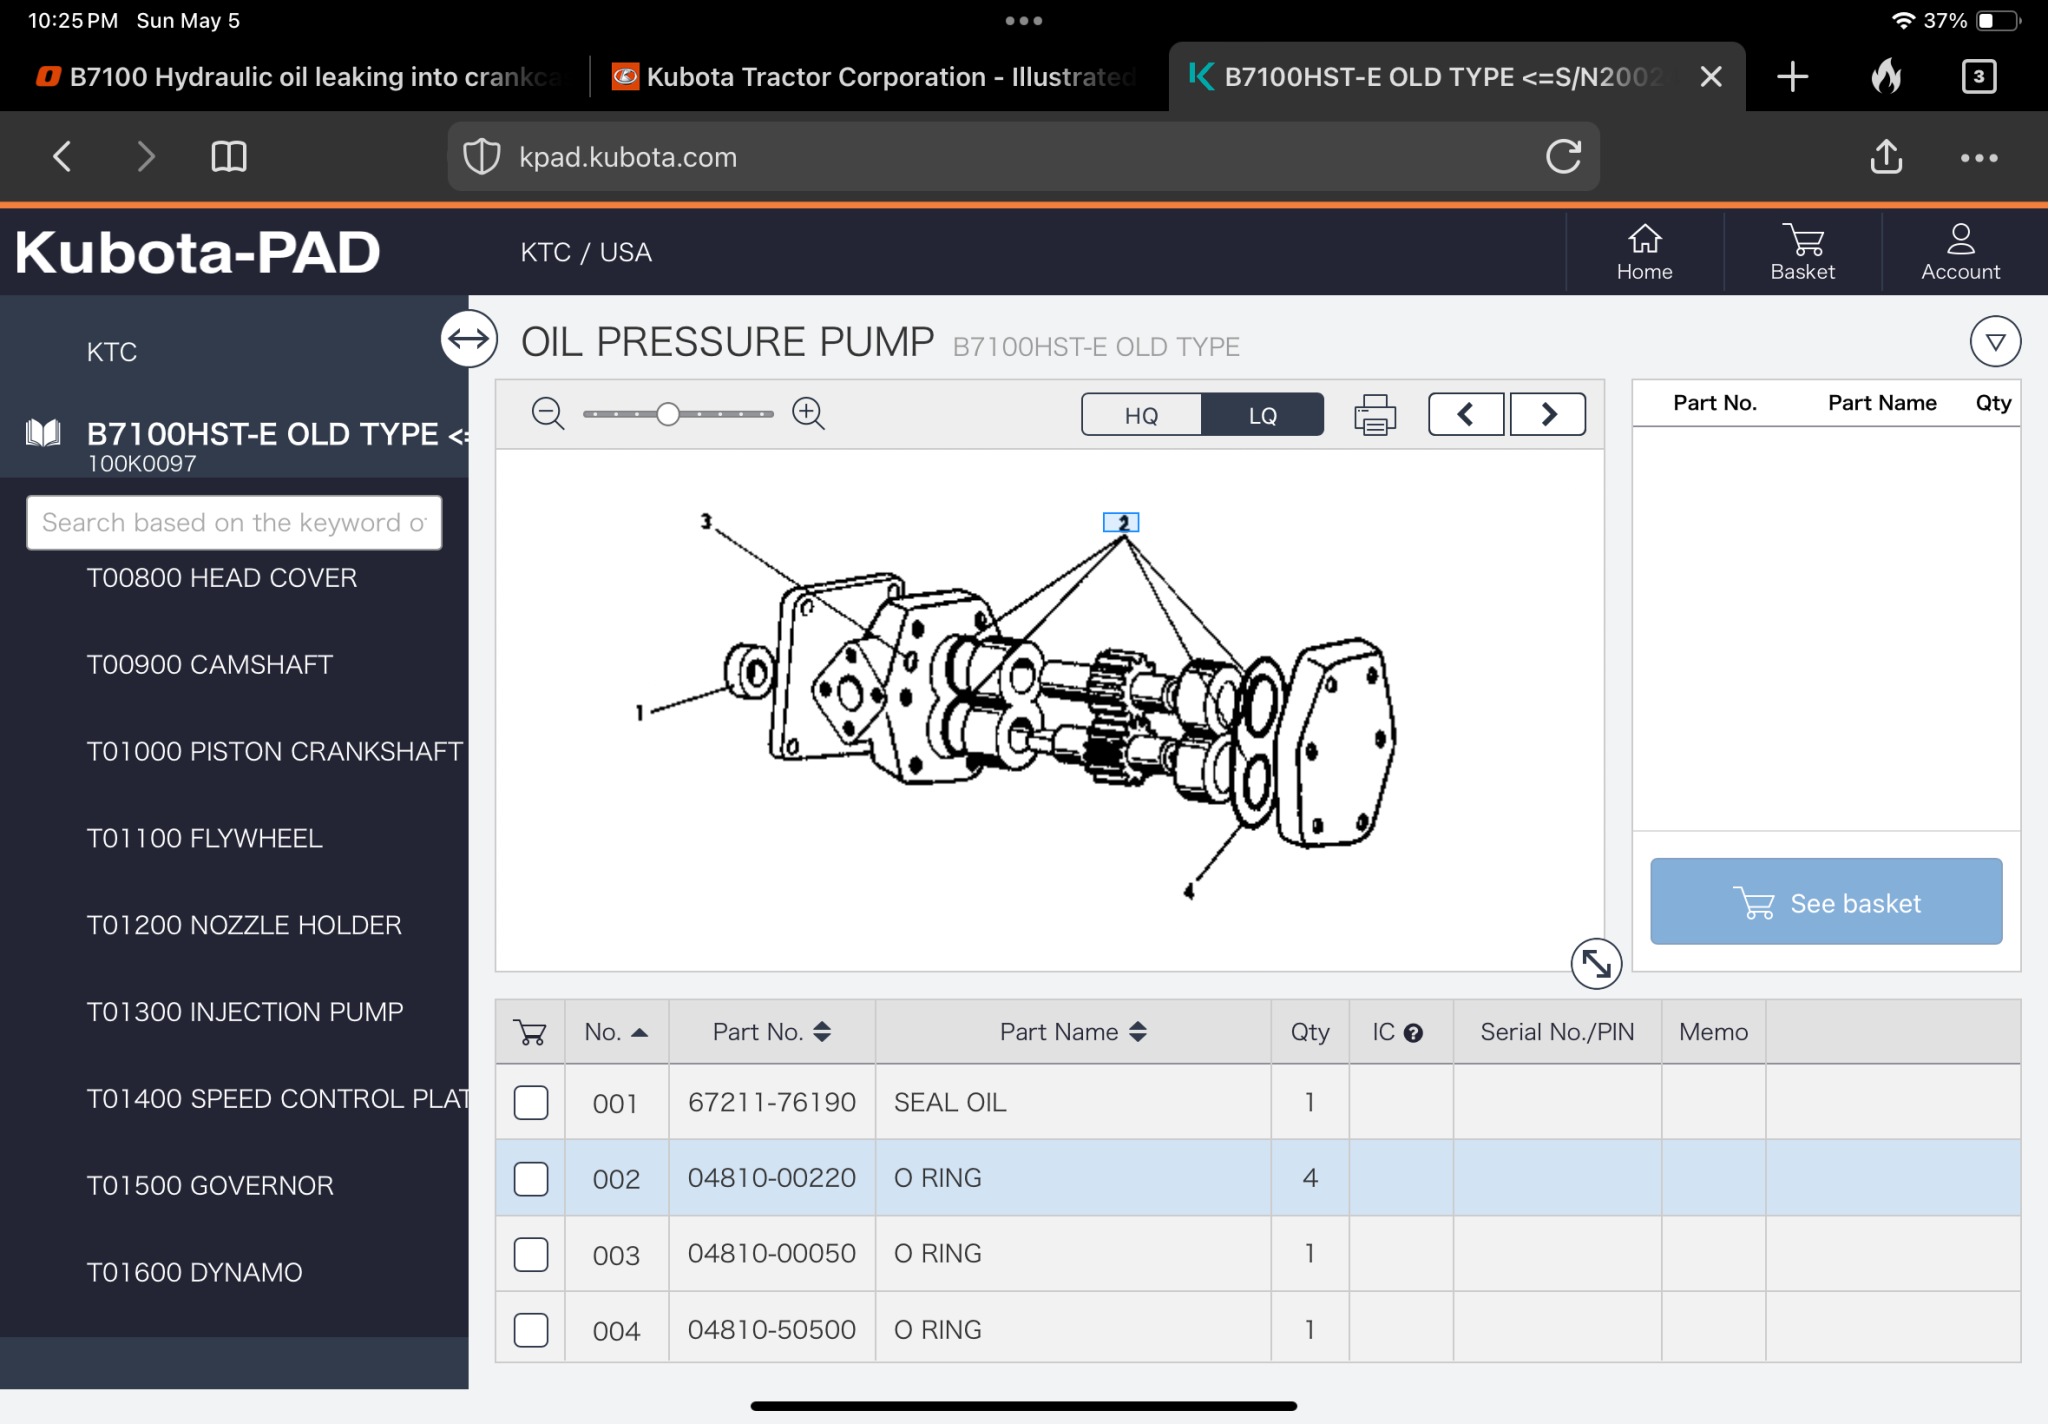Open T01100 FLYWHEEL section

205,839
